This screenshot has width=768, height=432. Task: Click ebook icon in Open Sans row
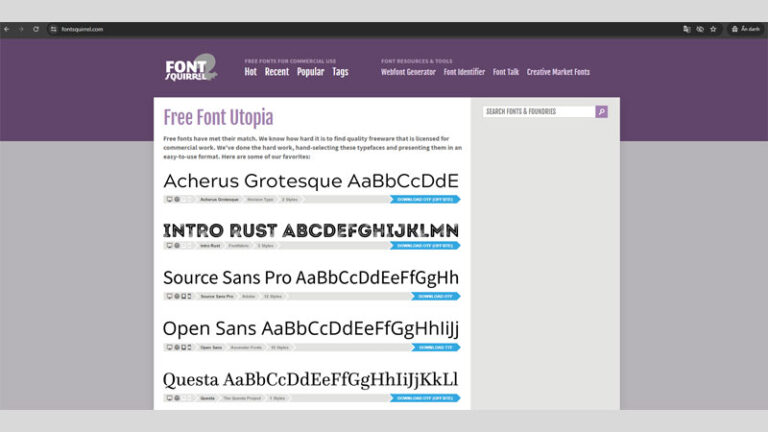click(184, 347)
